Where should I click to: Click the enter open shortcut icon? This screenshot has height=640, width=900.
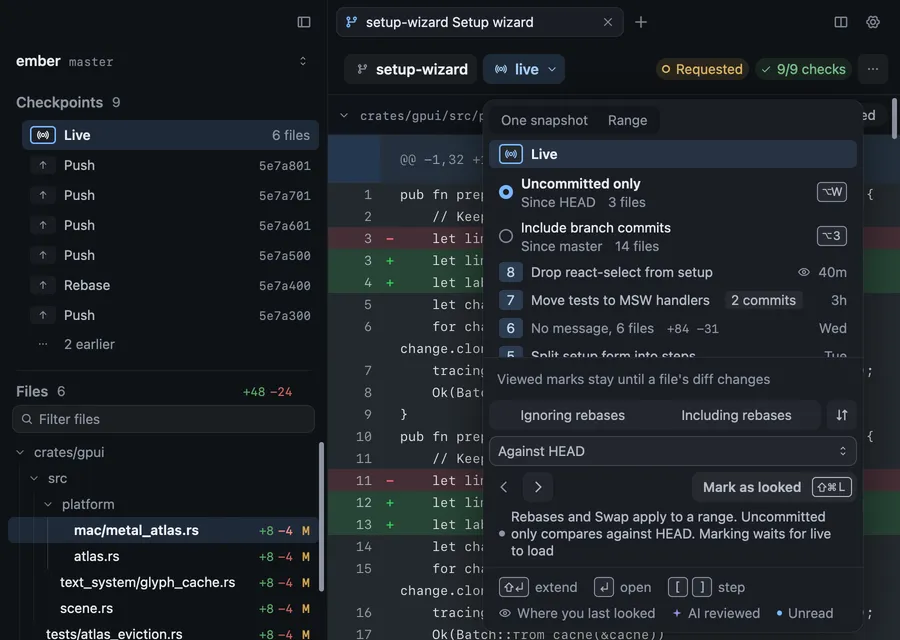(x=604, y=587)
